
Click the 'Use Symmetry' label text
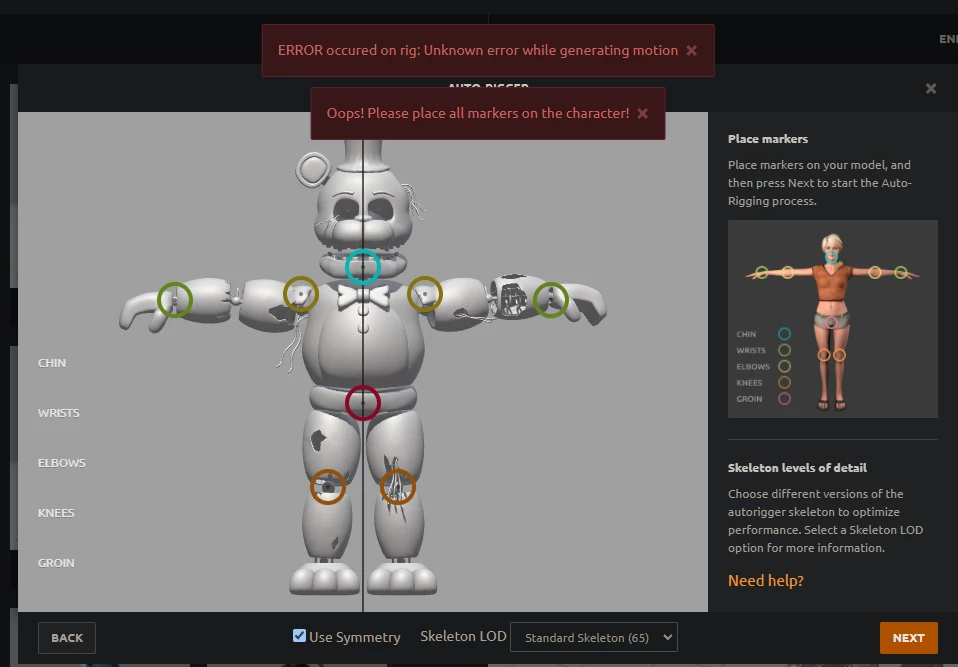[x=355, y=637]
